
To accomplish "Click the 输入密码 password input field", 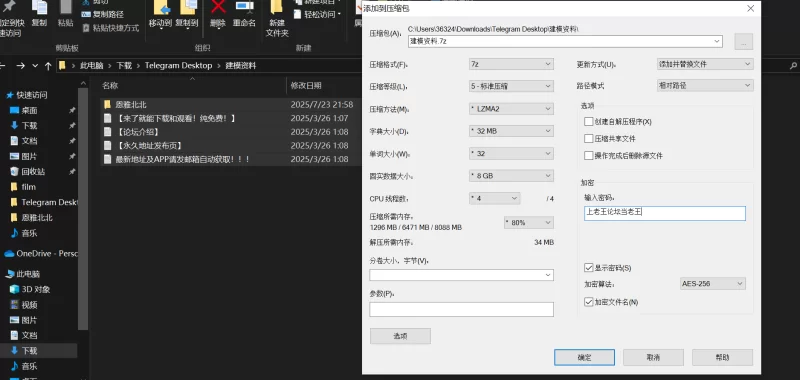I will pyautogui.click(x=665, y=213).
